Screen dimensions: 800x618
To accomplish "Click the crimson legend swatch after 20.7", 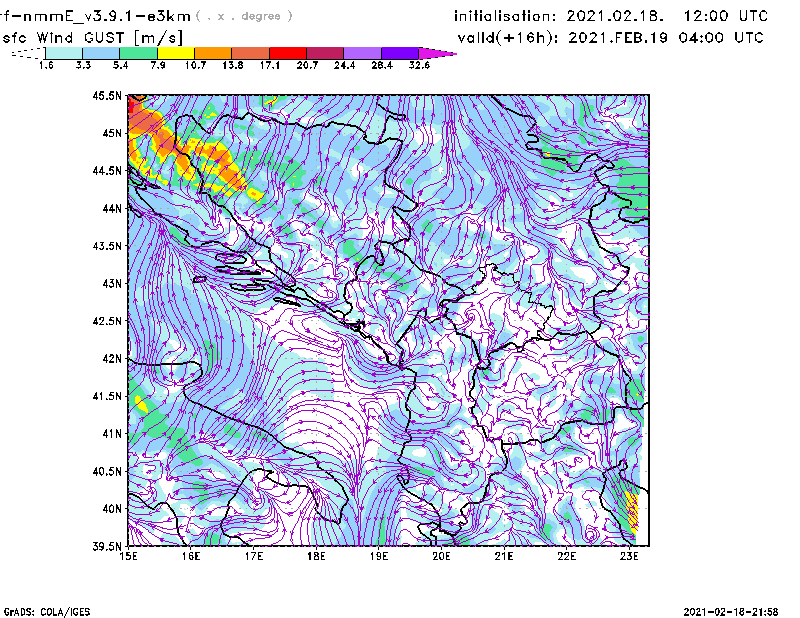I will click(326, 53).
